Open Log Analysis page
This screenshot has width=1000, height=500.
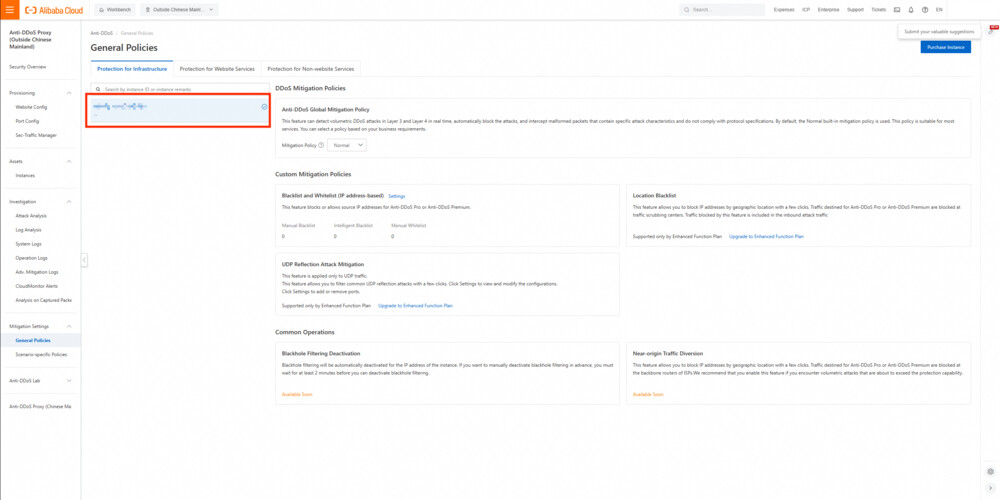[x=29, y=230]
